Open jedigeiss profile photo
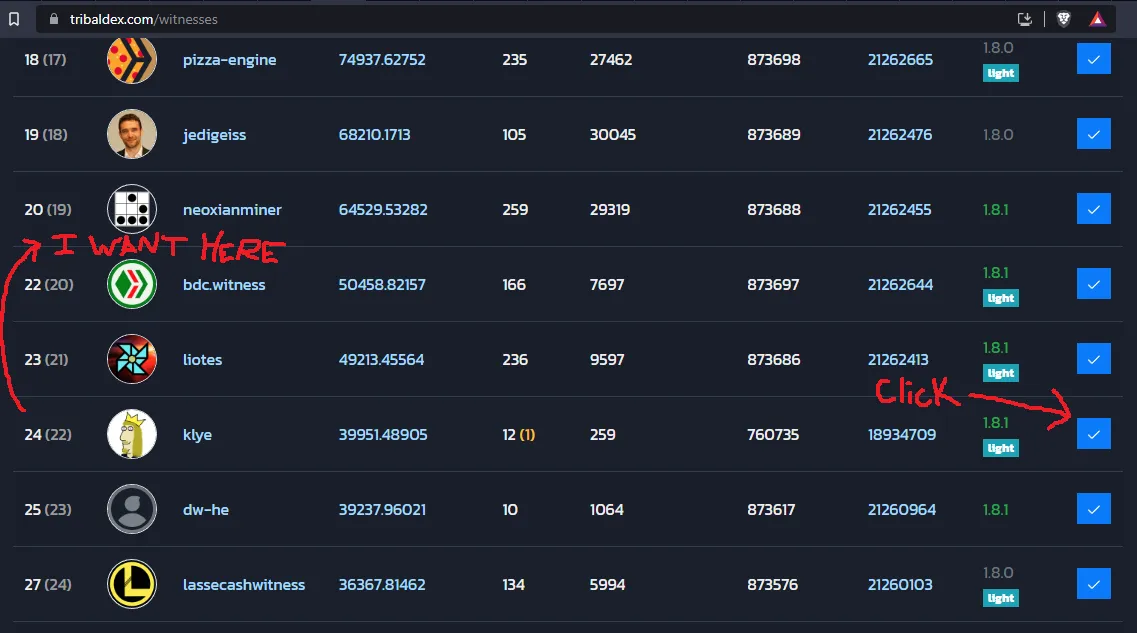1137x633 pixels. (132, 134)
